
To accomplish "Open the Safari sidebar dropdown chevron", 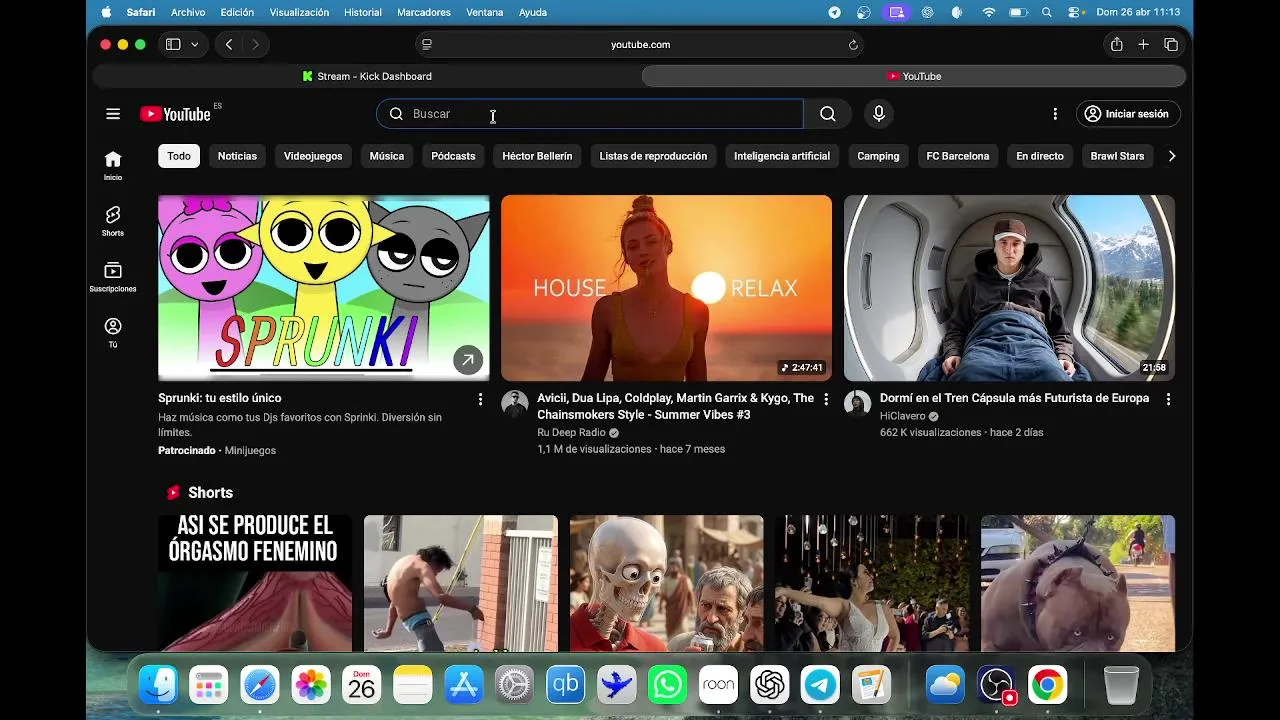I will (194, 45).
